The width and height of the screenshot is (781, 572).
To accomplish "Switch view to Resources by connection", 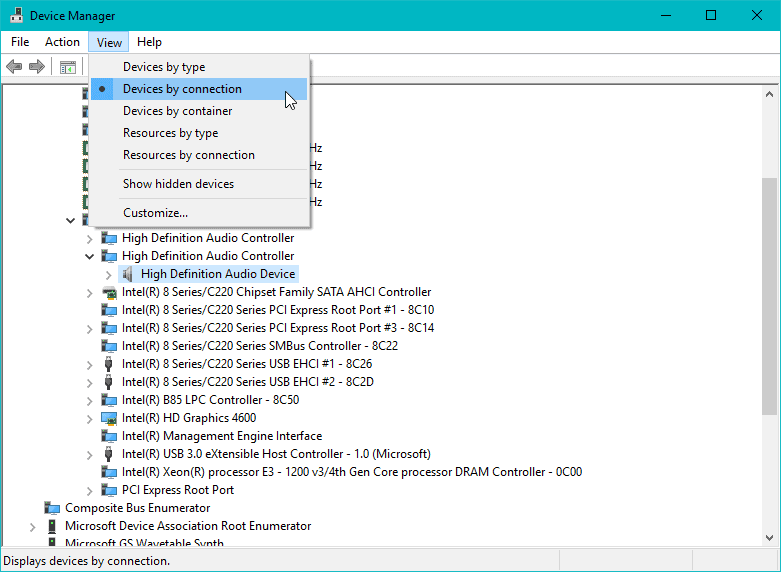I will coord(199,155).
